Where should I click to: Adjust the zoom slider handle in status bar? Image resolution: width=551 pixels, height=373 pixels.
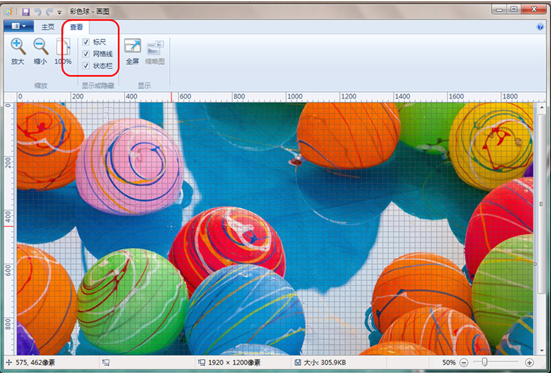coord(484,362)
